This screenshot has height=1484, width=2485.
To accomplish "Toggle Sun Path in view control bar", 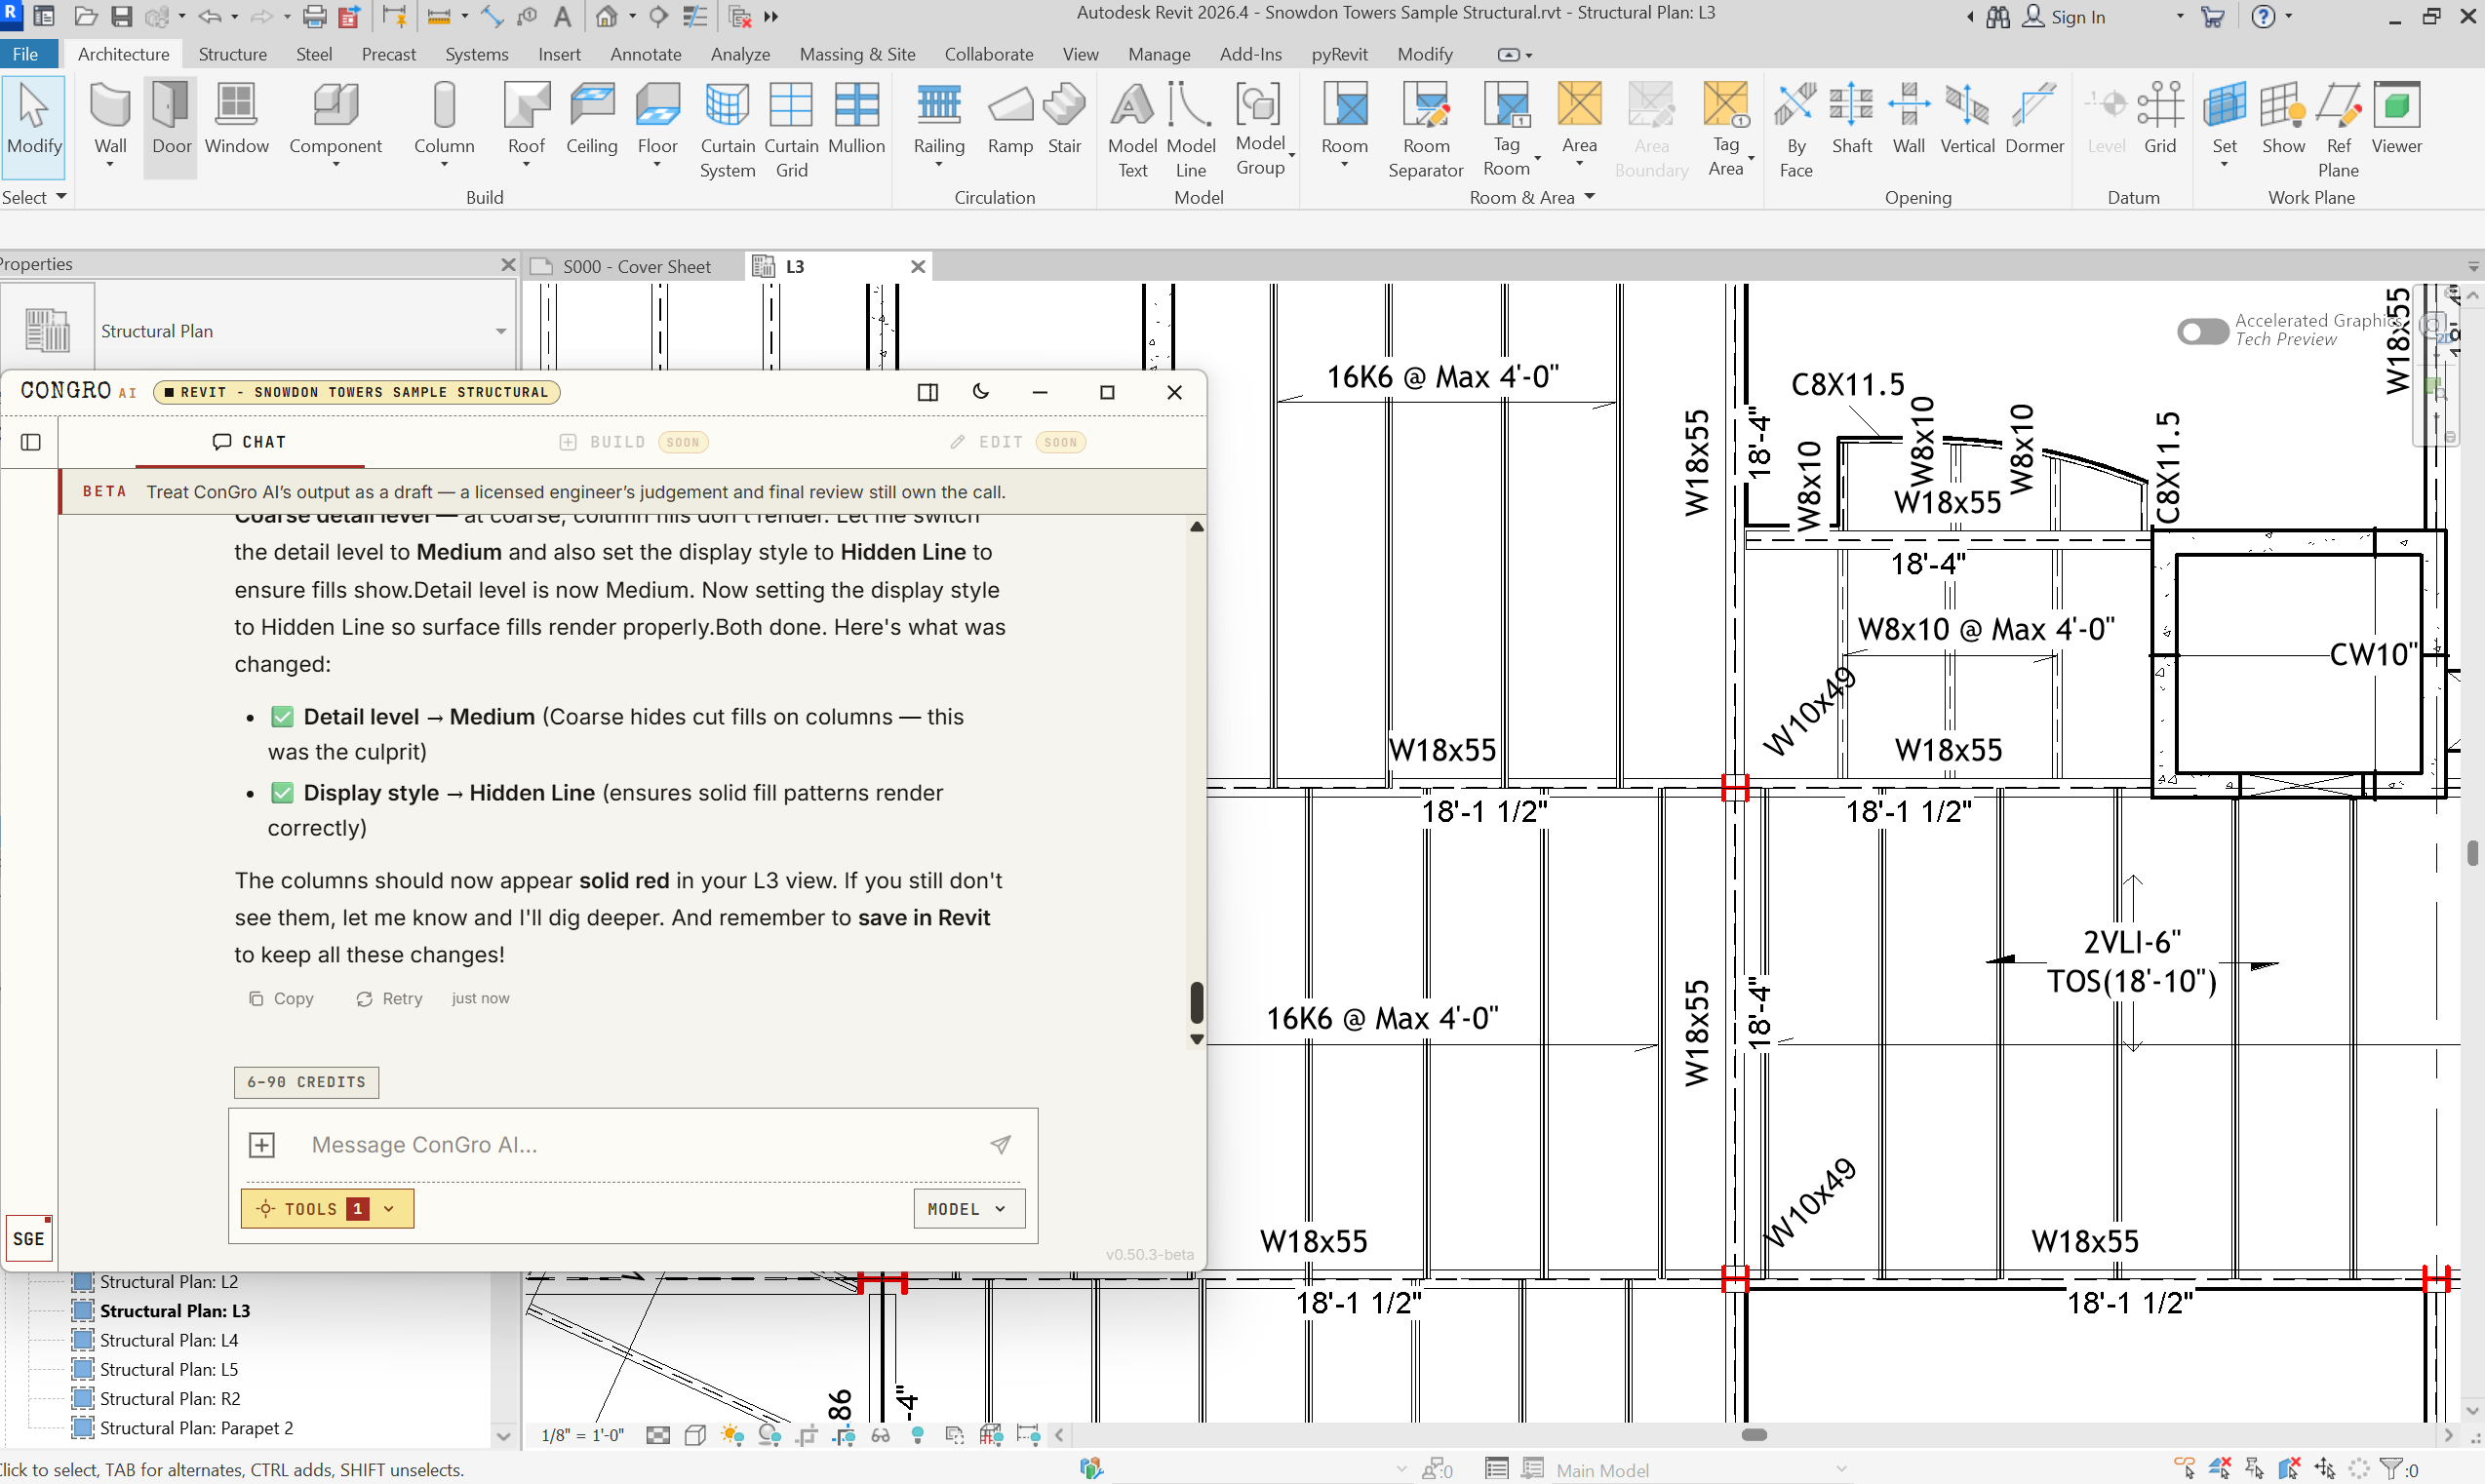I will click(732, 1436).
